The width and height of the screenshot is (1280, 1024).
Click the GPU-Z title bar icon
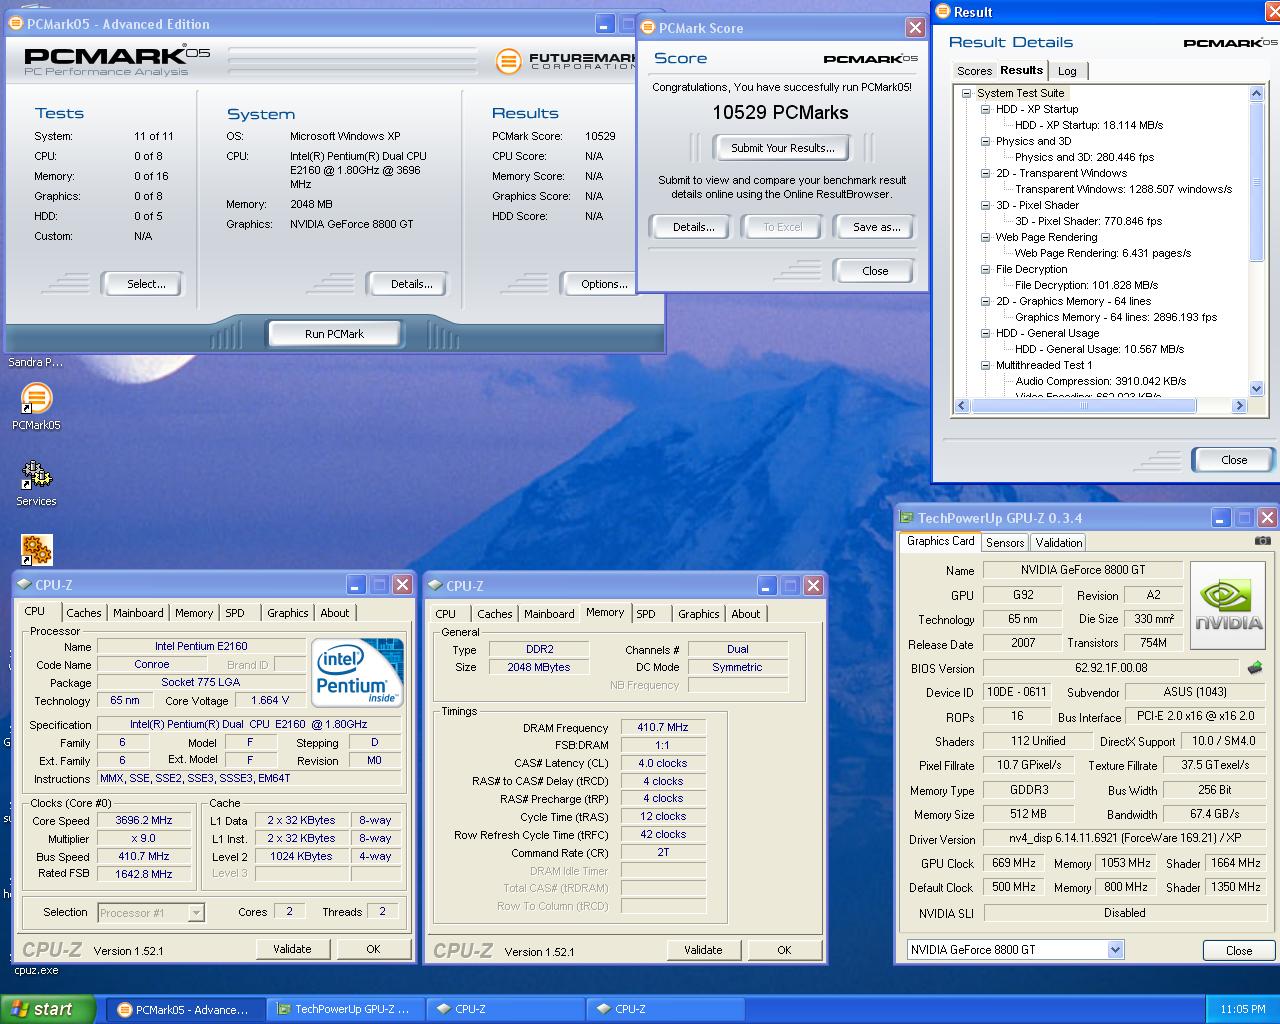tap(907, 518)
